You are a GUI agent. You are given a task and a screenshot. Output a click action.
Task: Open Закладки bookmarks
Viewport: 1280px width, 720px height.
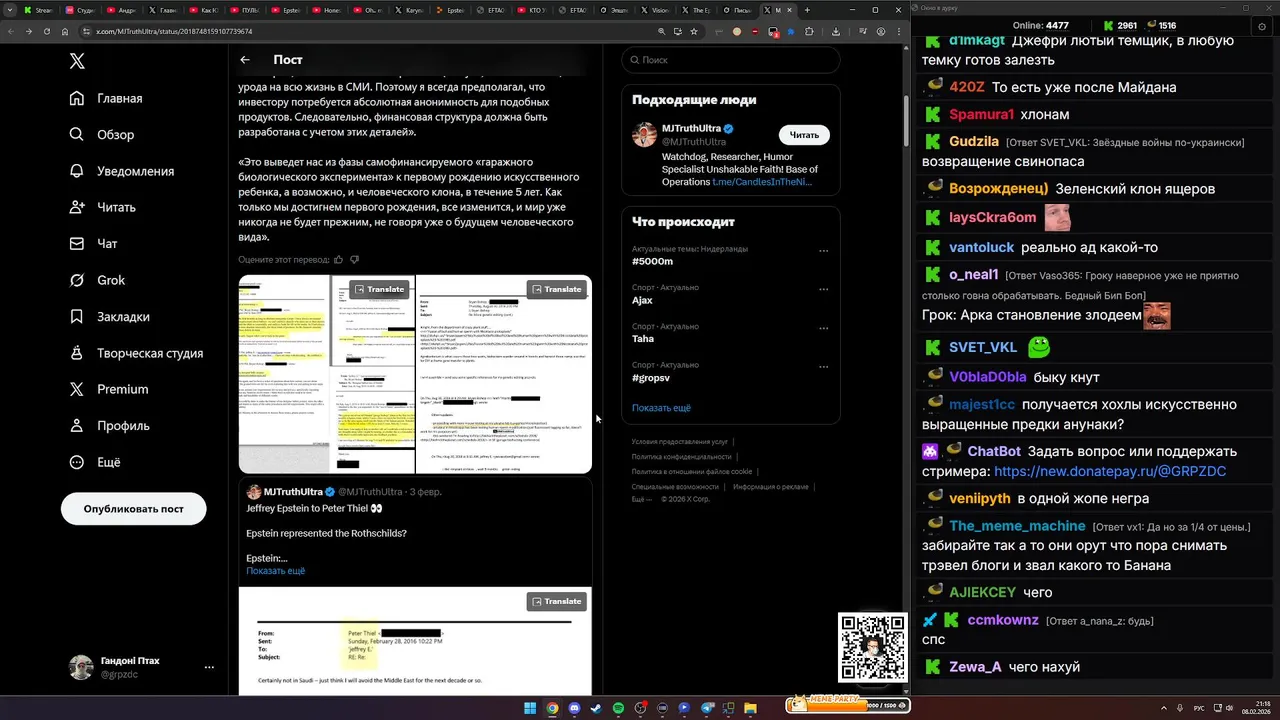point(110,316)
